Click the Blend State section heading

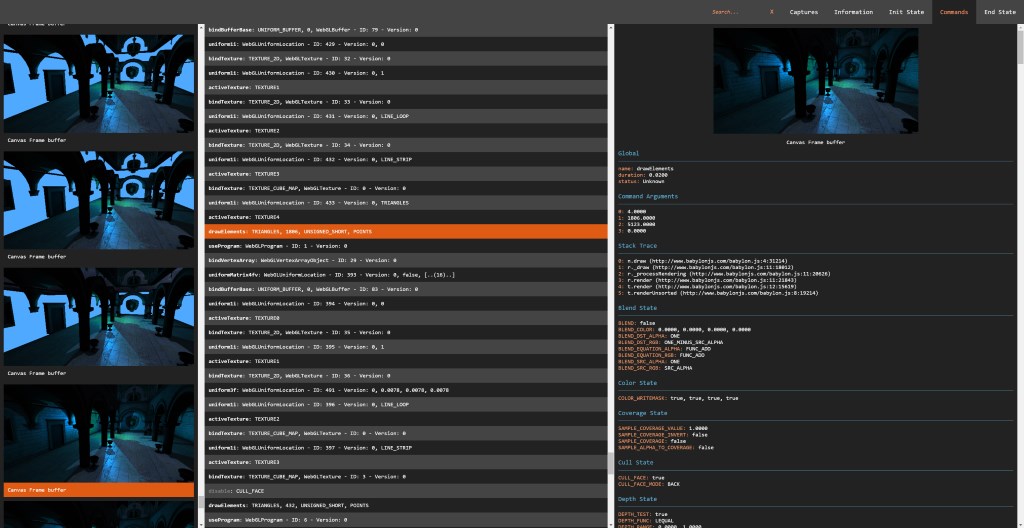pos(637,308)
